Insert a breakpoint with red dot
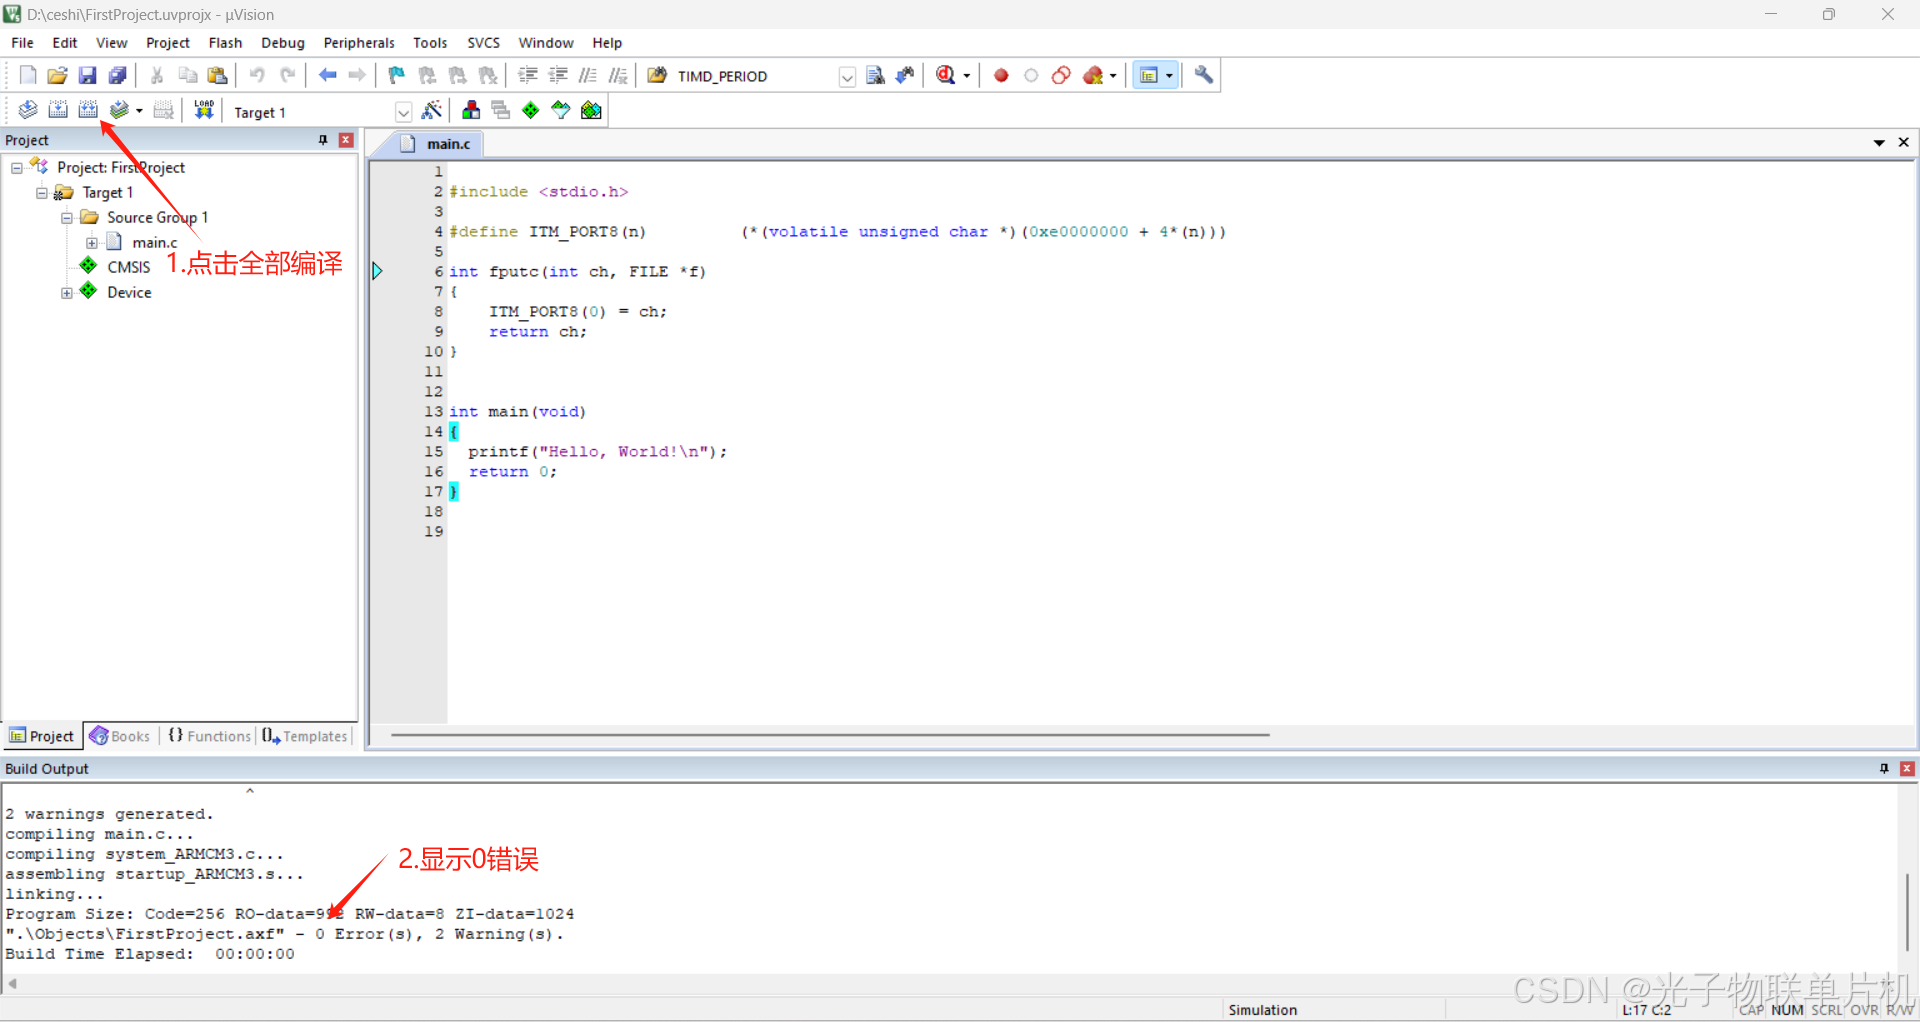 click(x=1001, y=75)
